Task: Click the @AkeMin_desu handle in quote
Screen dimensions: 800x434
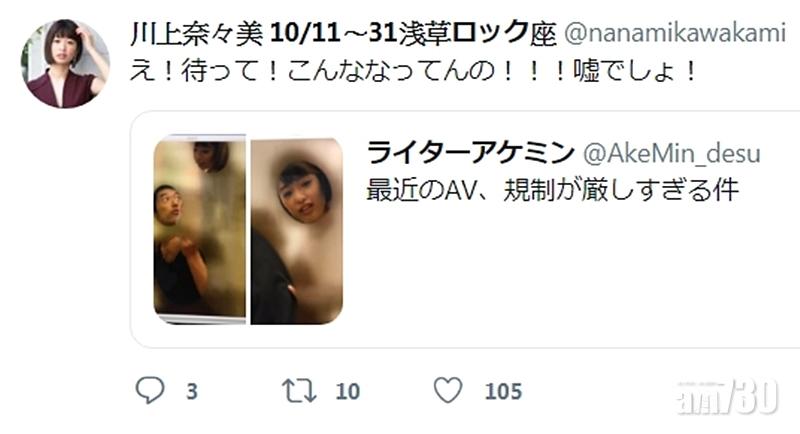Action: tap(671, 154)
